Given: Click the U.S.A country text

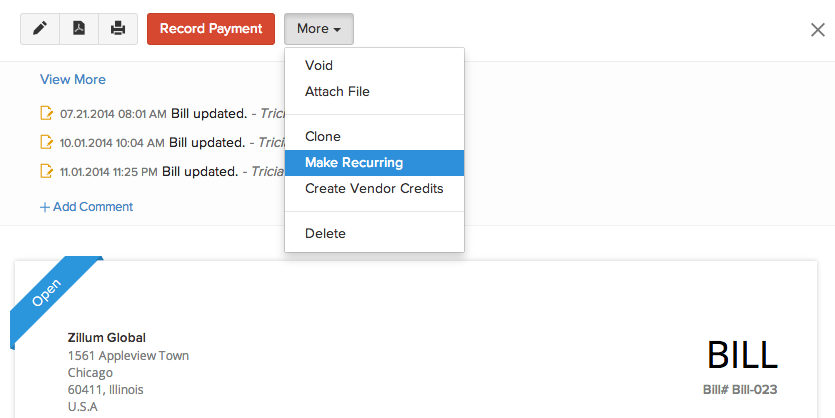Looking at the screenshot, I should pos(83,407).
